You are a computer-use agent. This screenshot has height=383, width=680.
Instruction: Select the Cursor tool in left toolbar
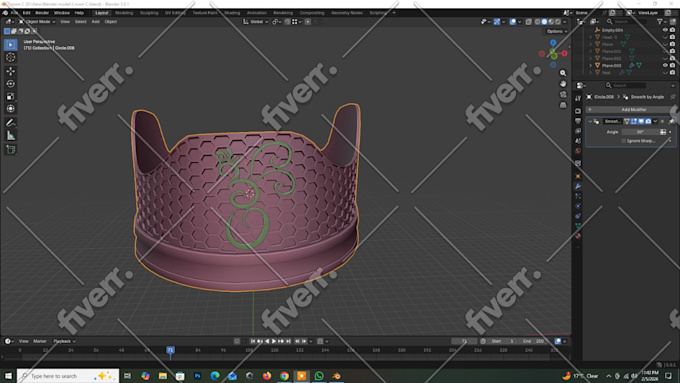click(x=11, y=57)
